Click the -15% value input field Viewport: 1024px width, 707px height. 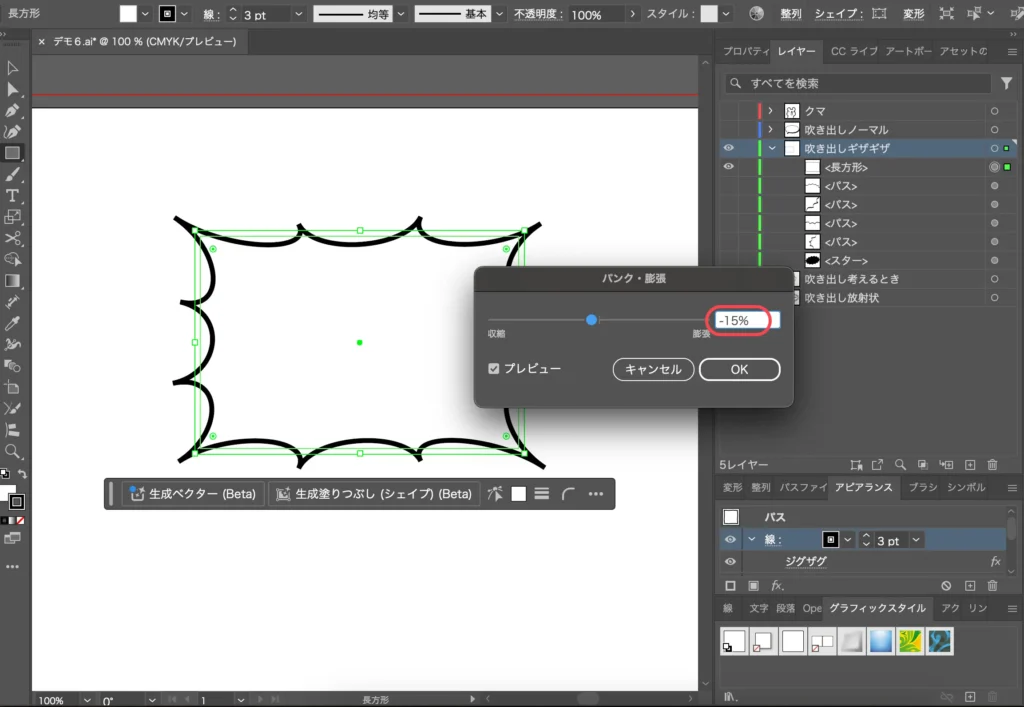741,320
